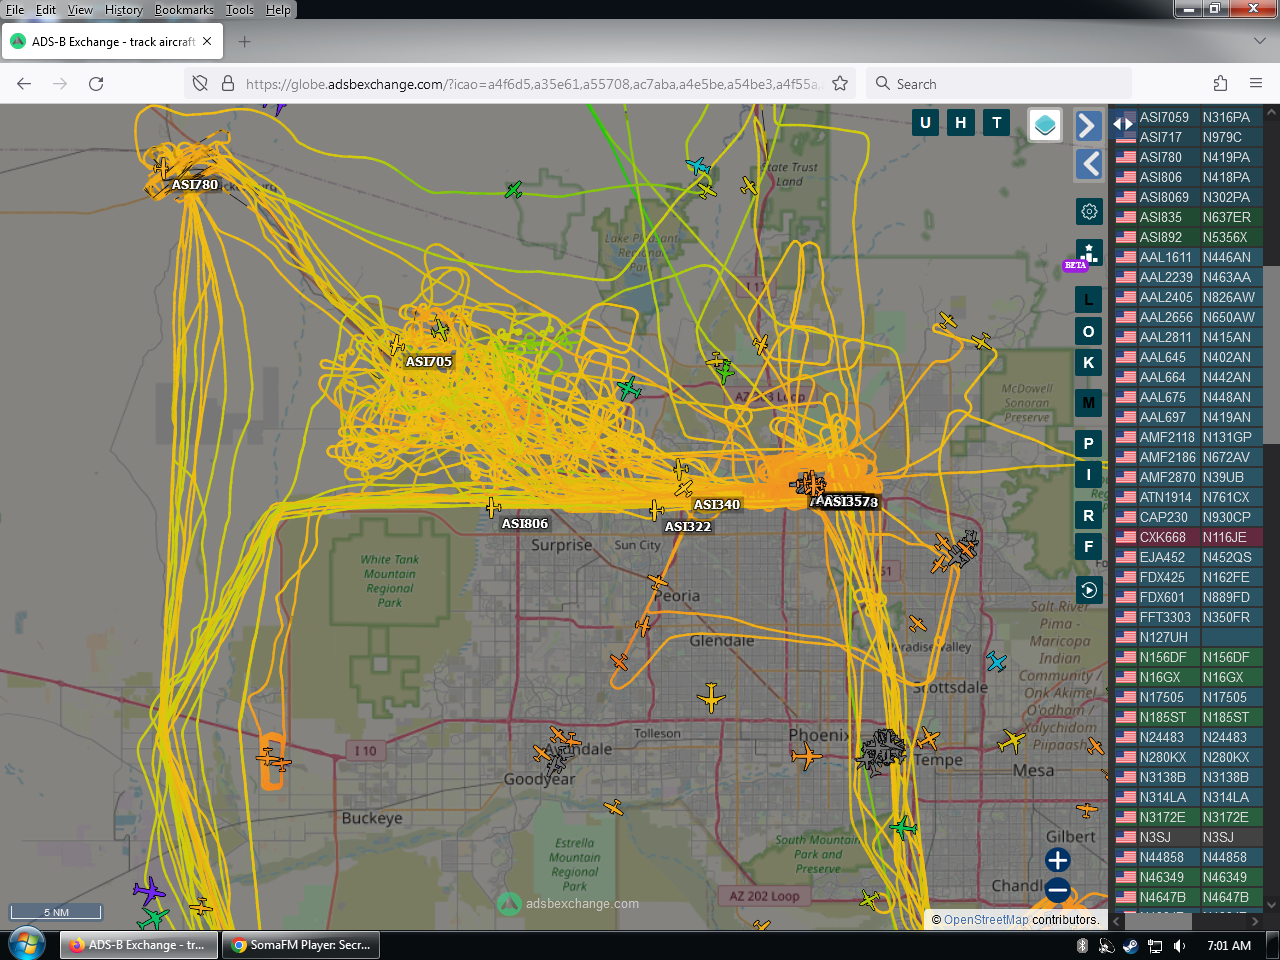Screen dimensions: 1280x960
Task: Select FDX425 in the aircraft list
Action: [x=1188, y=577]
